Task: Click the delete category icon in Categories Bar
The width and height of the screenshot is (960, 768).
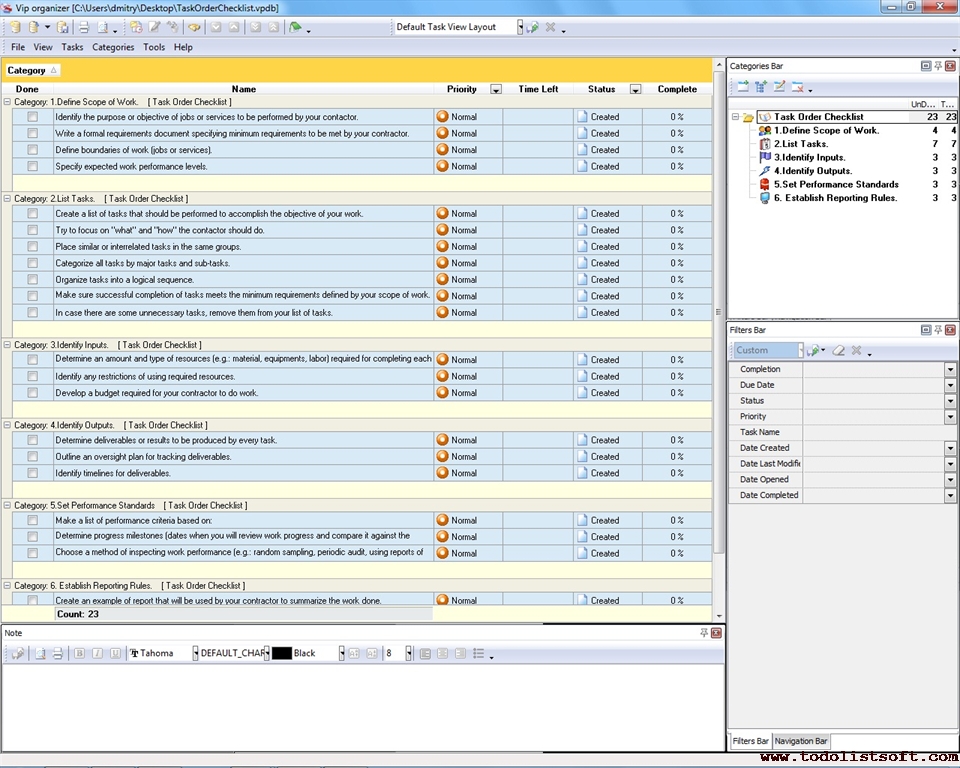Action: (x=798, y=87)
